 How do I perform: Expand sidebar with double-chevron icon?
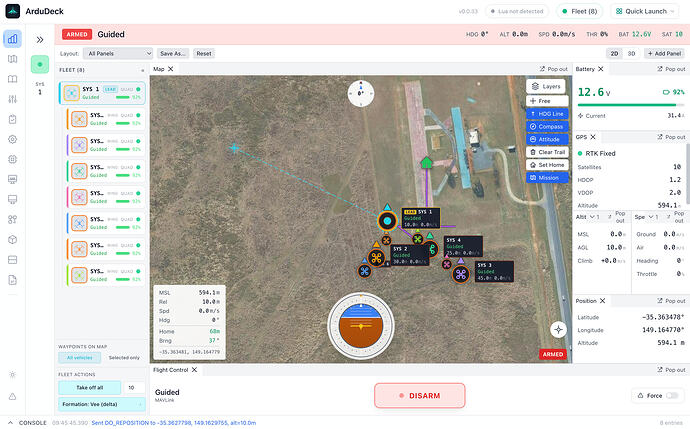pos(40,40)
